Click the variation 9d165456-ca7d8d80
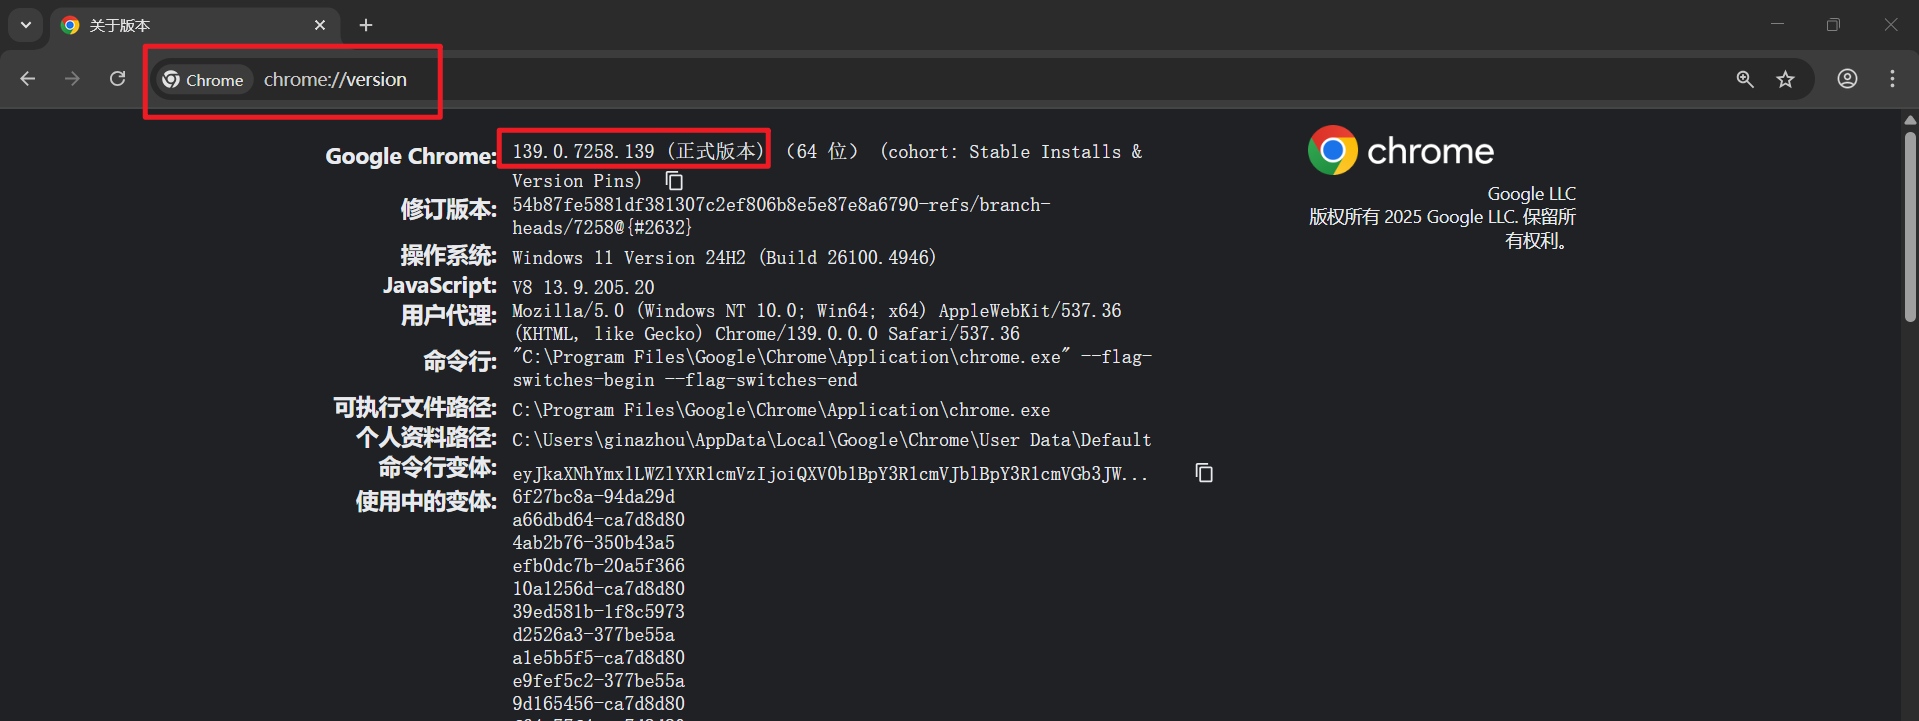The width and height of the screenshot is (1919, 721). (x=599, y=704)
